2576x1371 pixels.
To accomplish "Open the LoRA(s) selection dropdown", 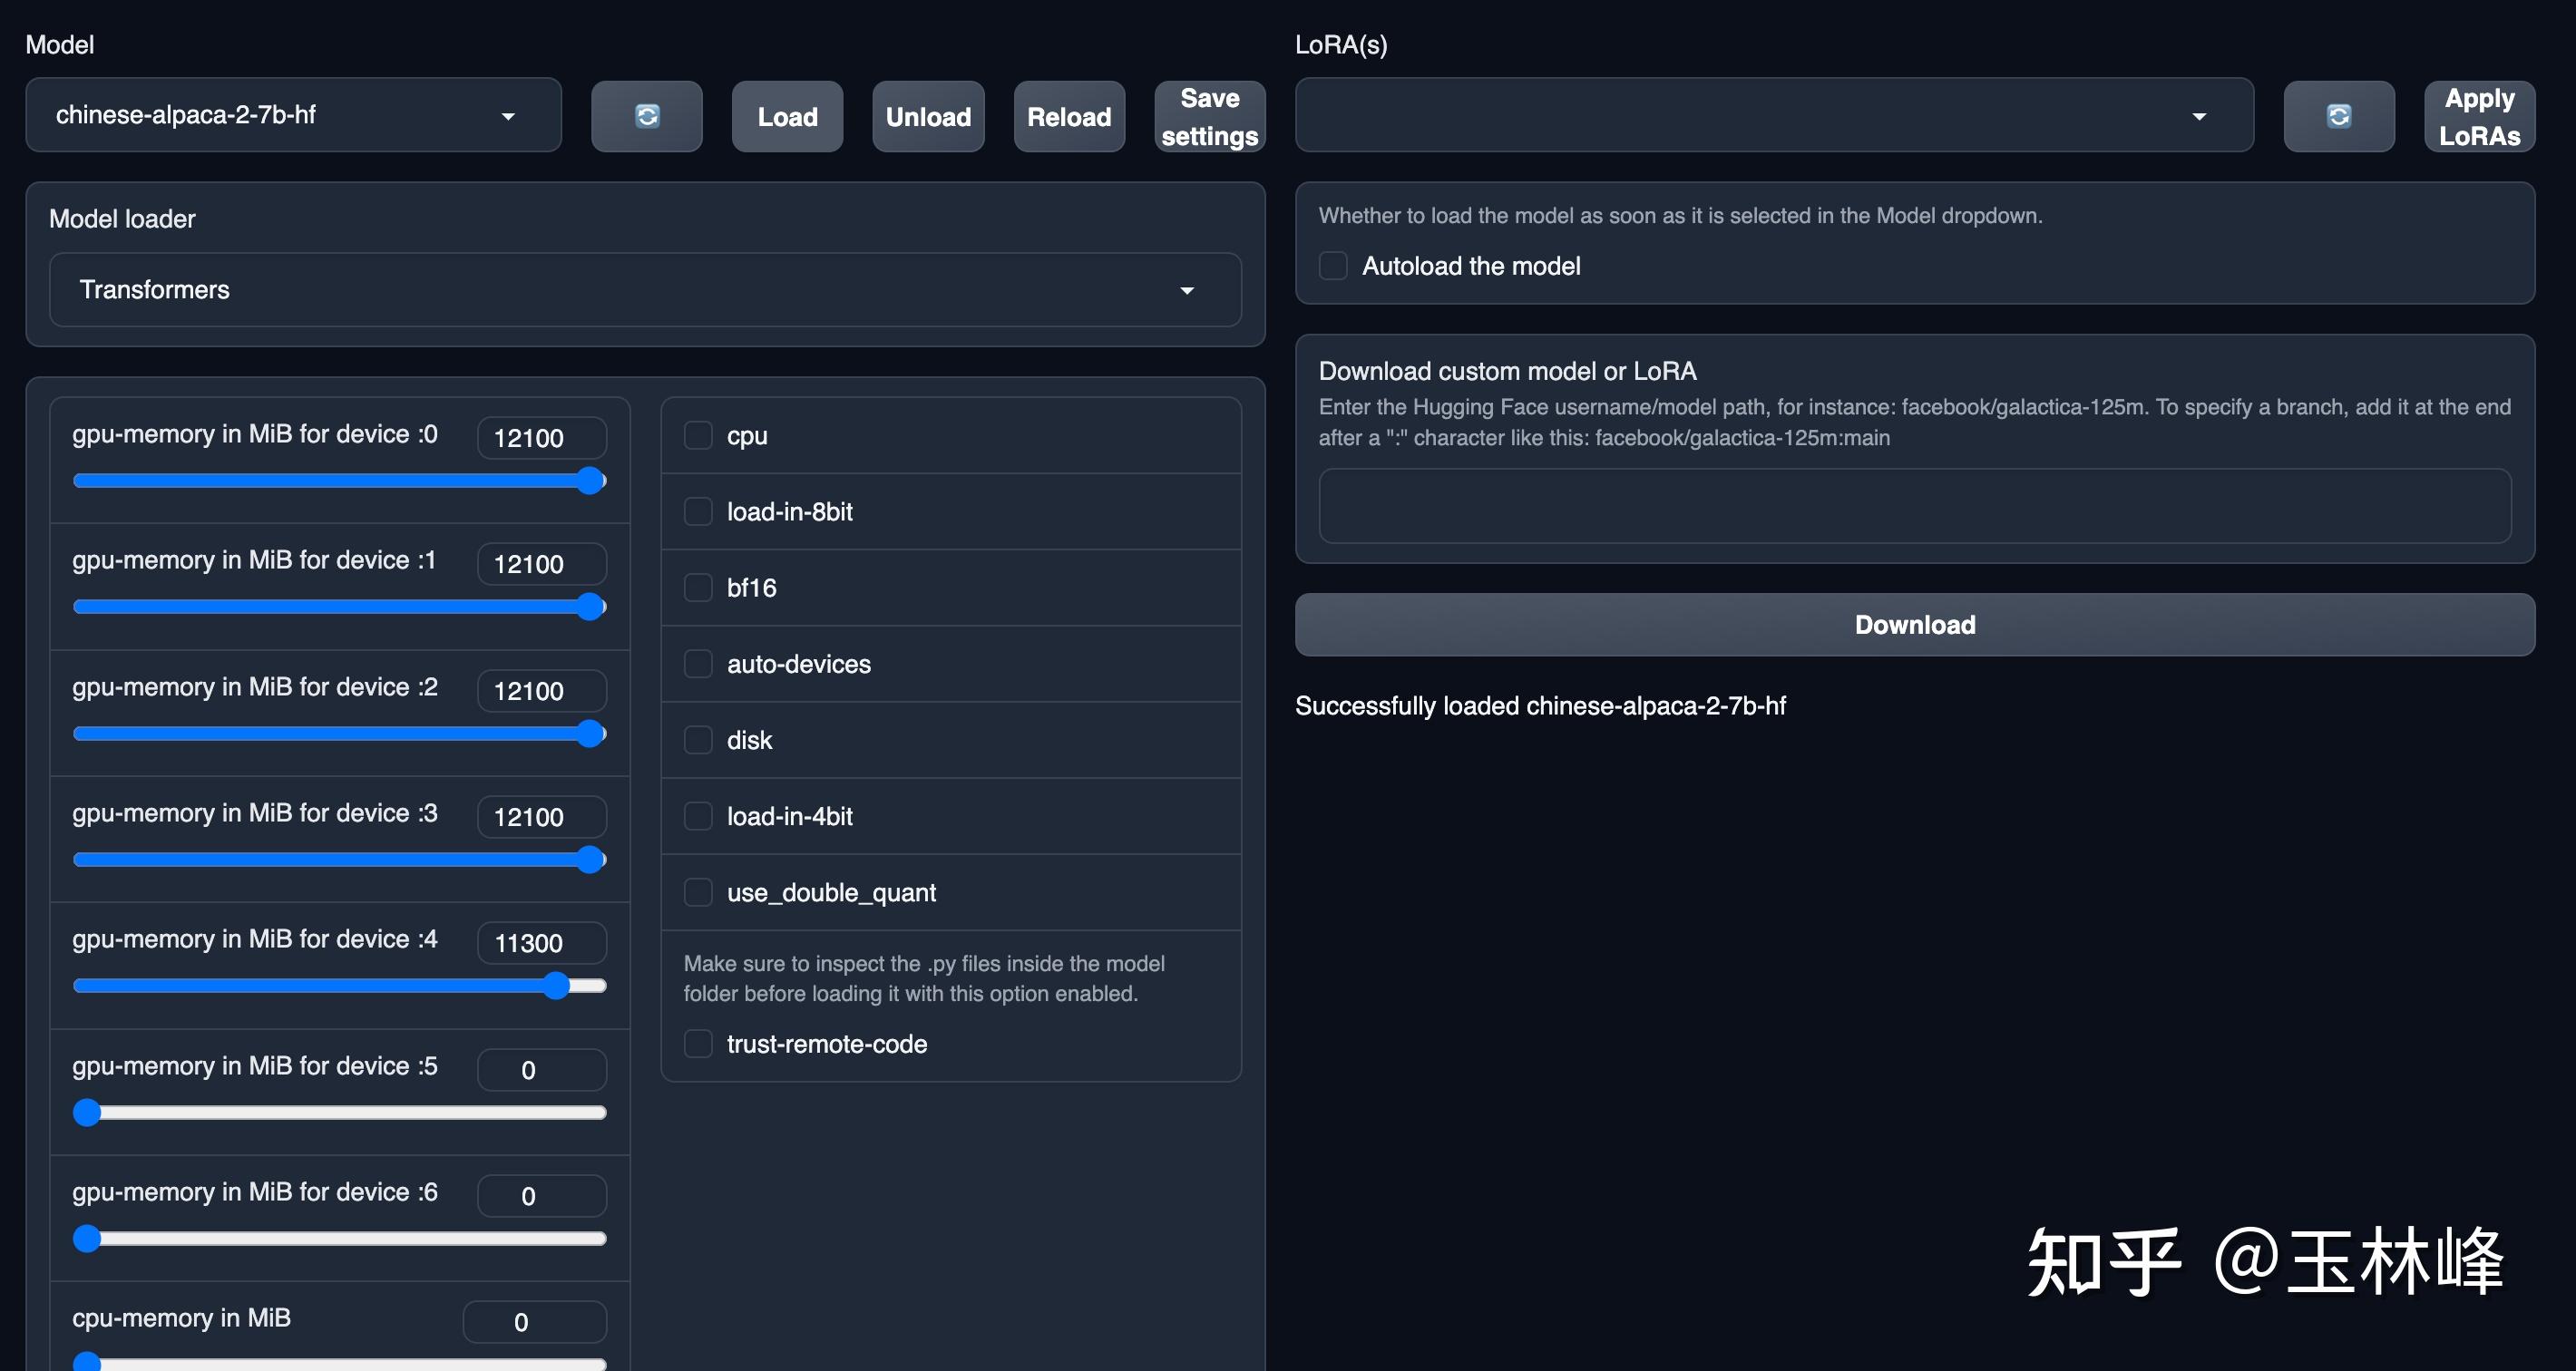I will click(x=1773, y=116).
